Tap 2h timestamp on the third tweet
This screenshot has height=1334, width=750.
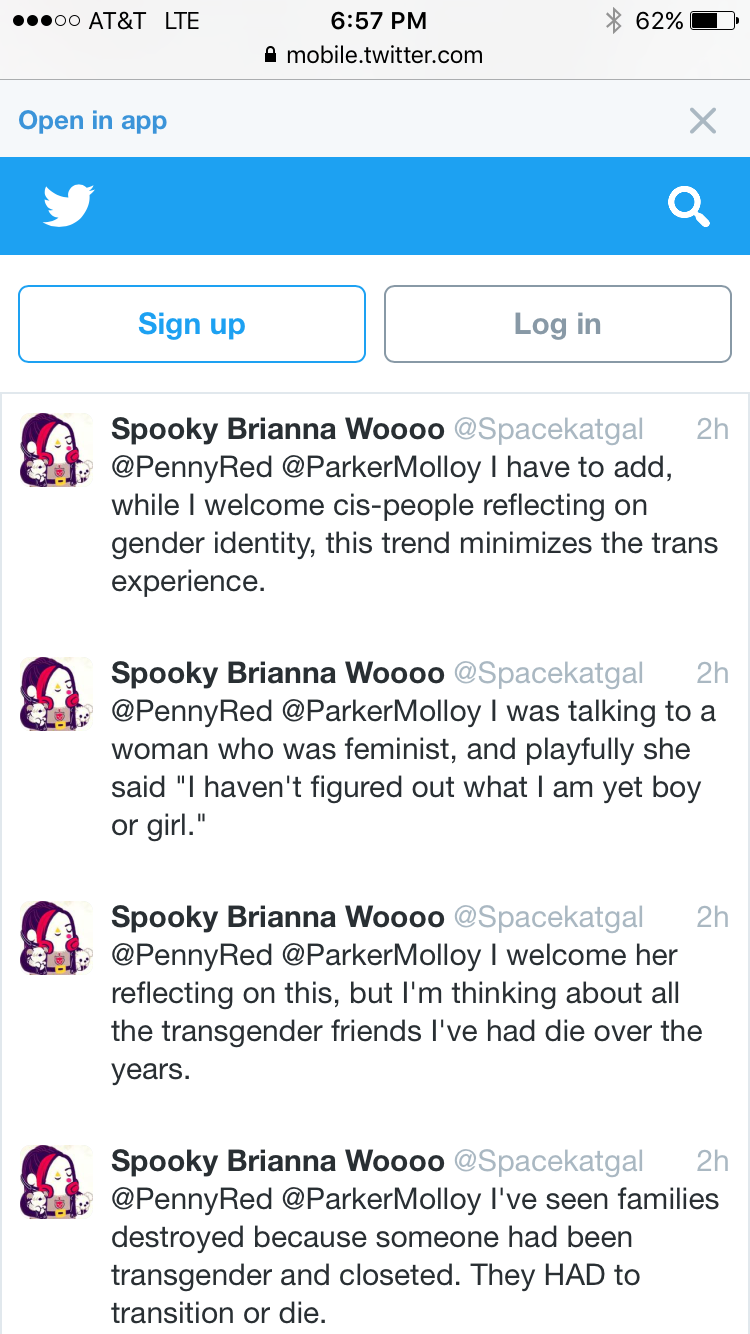coord(712,917)
